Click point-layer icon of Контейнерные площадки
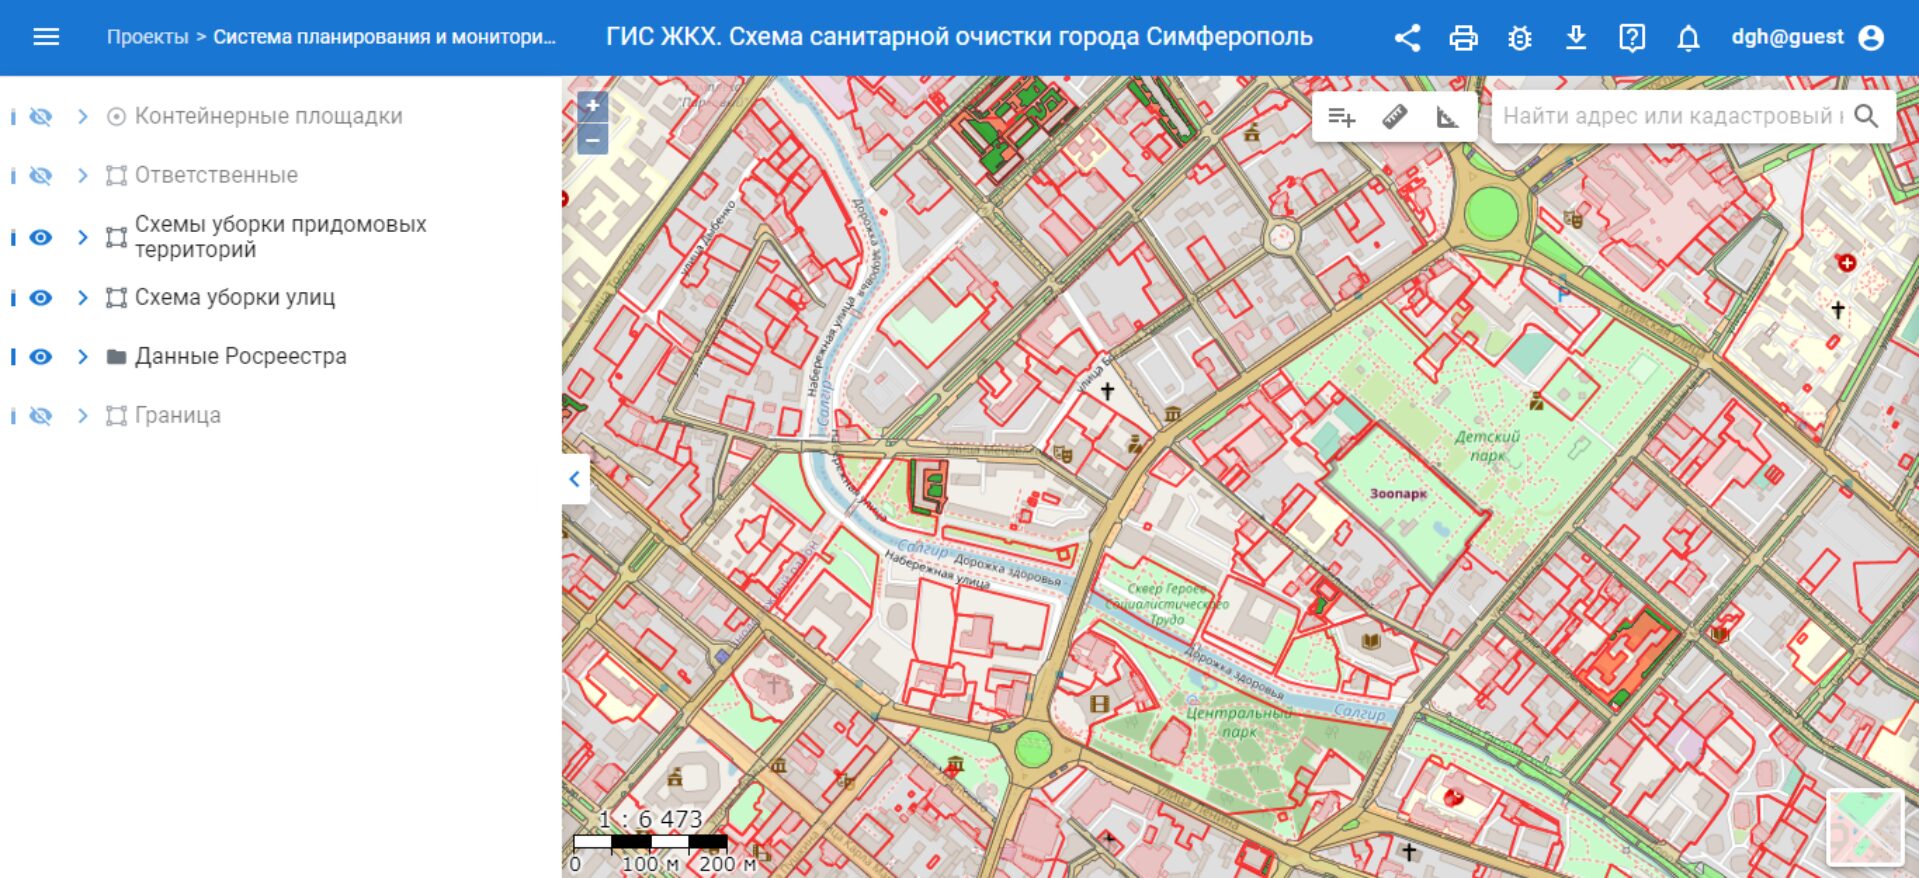The height and width of the screenshot is (878, 1919). click(116, 116)
